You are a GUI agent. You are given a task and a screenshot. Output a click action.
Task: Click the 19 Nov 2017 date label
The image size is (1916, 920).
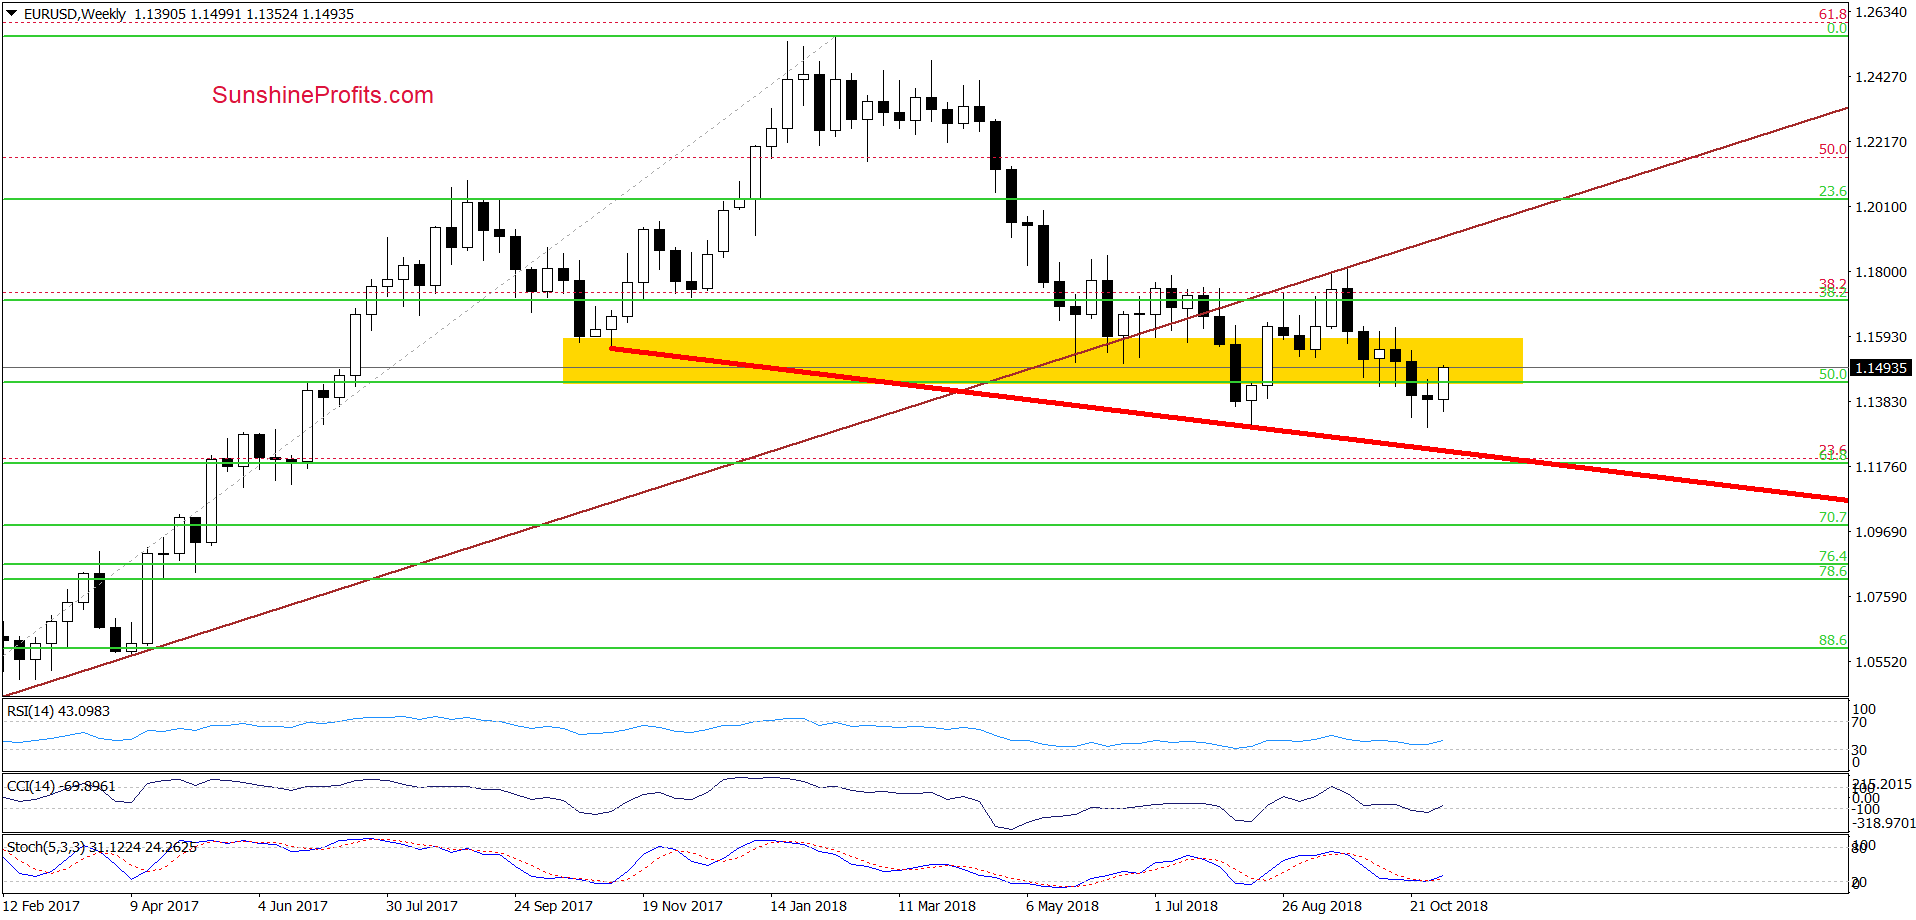(x=682, y=906)
